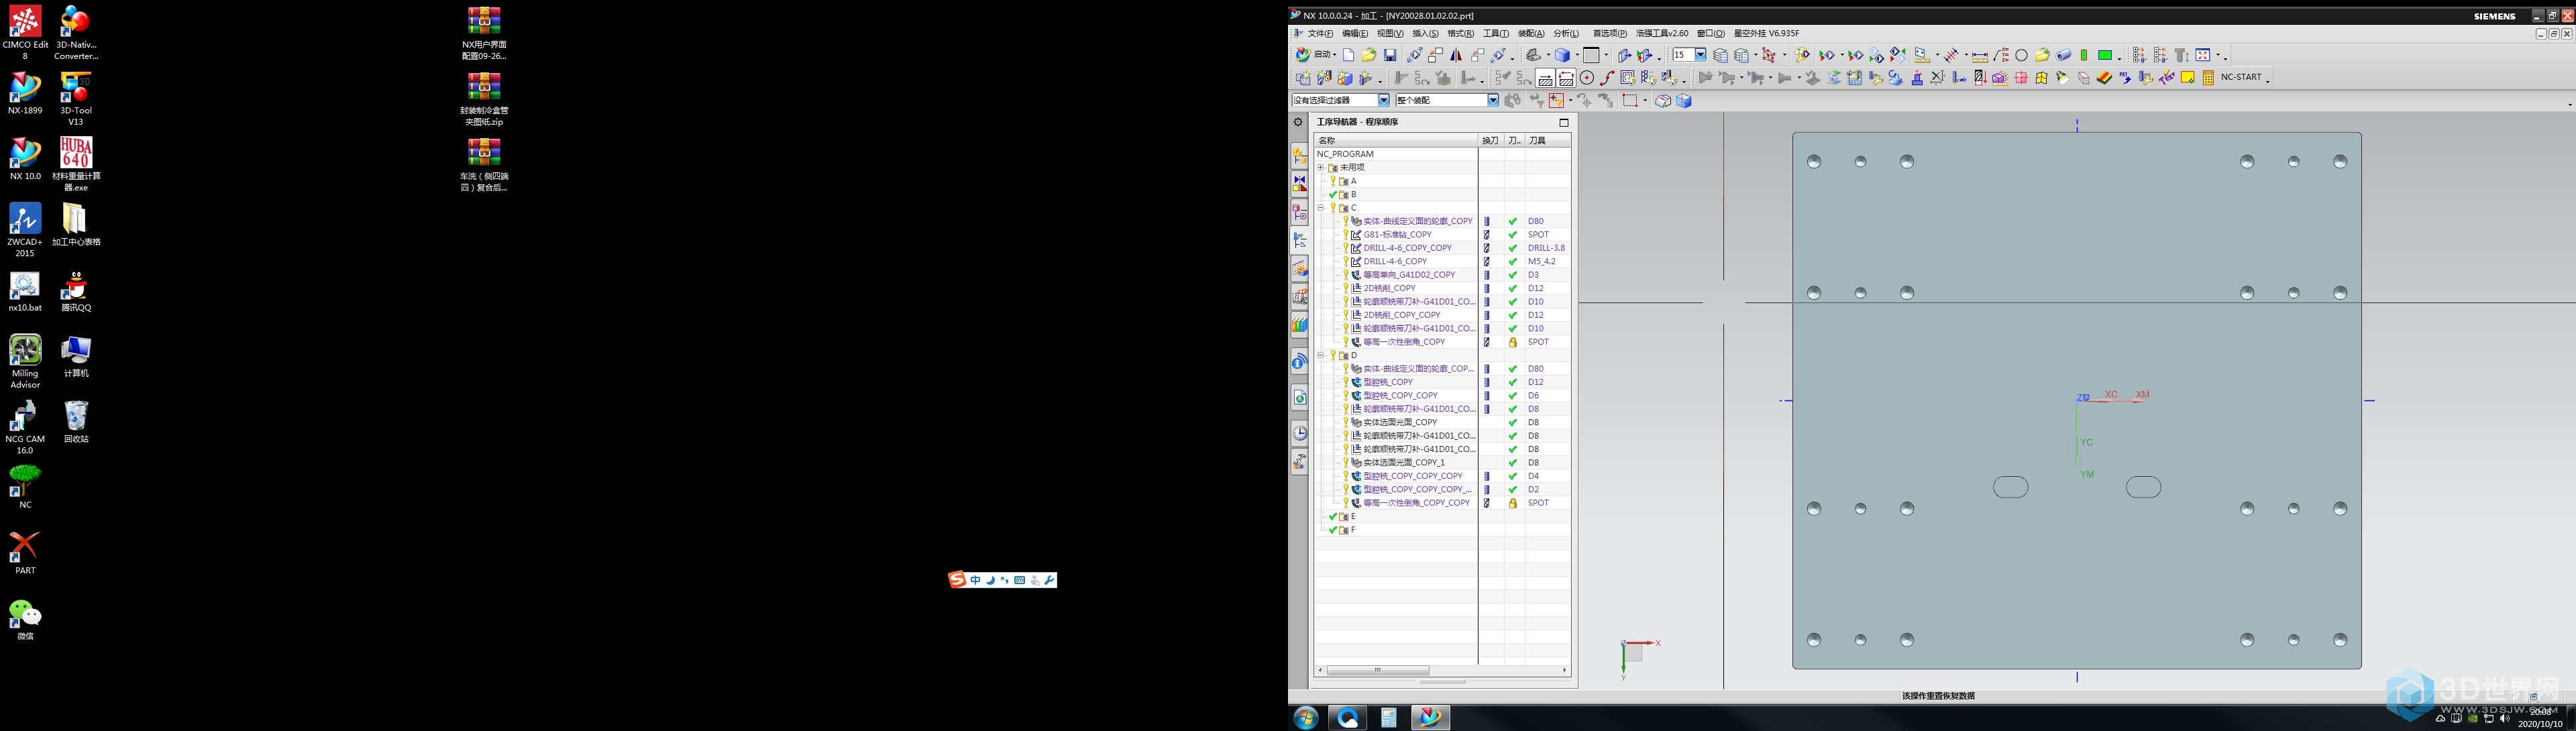2576x731 pixels.
Task: Open CIMCO Edit 8 desktop shortcut
Action: [25, 33]
